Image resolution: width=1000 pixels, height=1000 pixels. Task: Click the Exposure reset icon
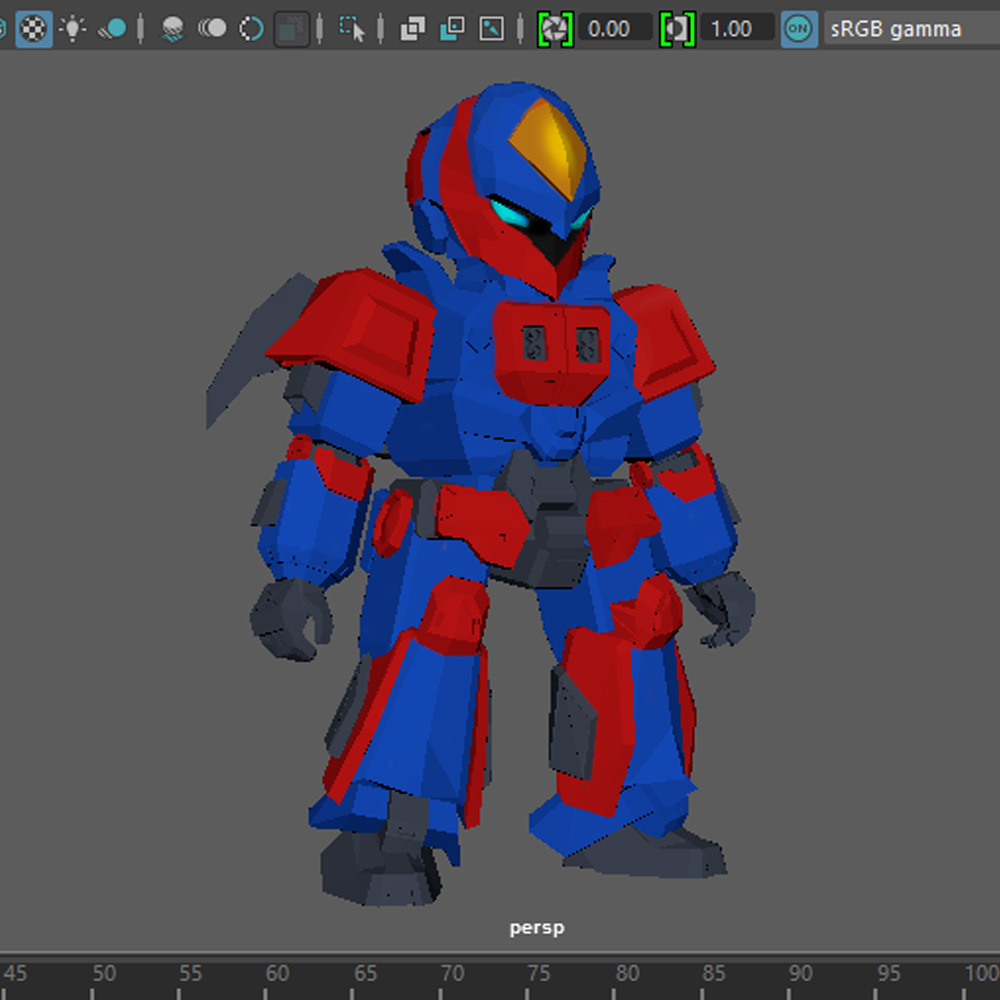[554, 28]
